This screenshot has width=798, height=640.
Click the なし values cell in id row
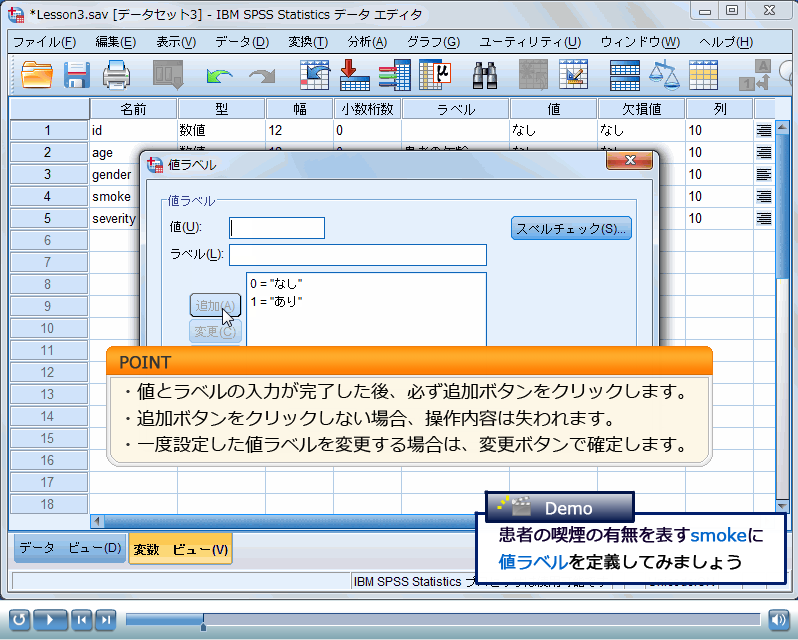click(x=553, y=131)
